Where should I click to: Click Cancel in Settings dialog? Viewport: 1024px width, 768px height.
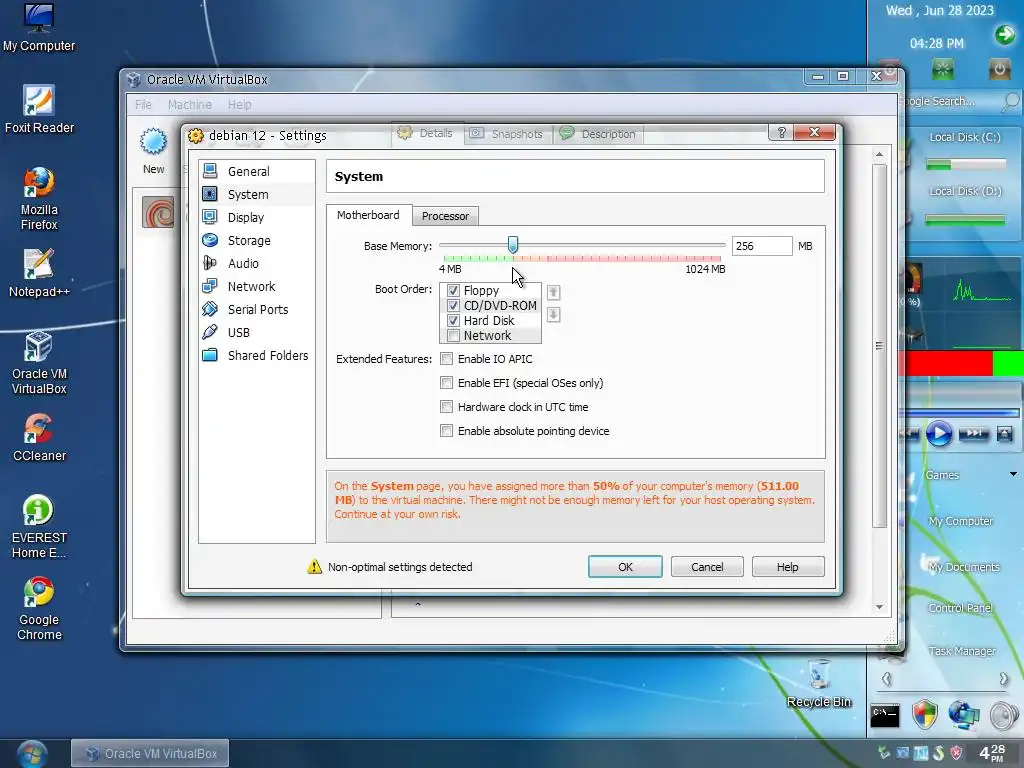click(x=707, y=567)
